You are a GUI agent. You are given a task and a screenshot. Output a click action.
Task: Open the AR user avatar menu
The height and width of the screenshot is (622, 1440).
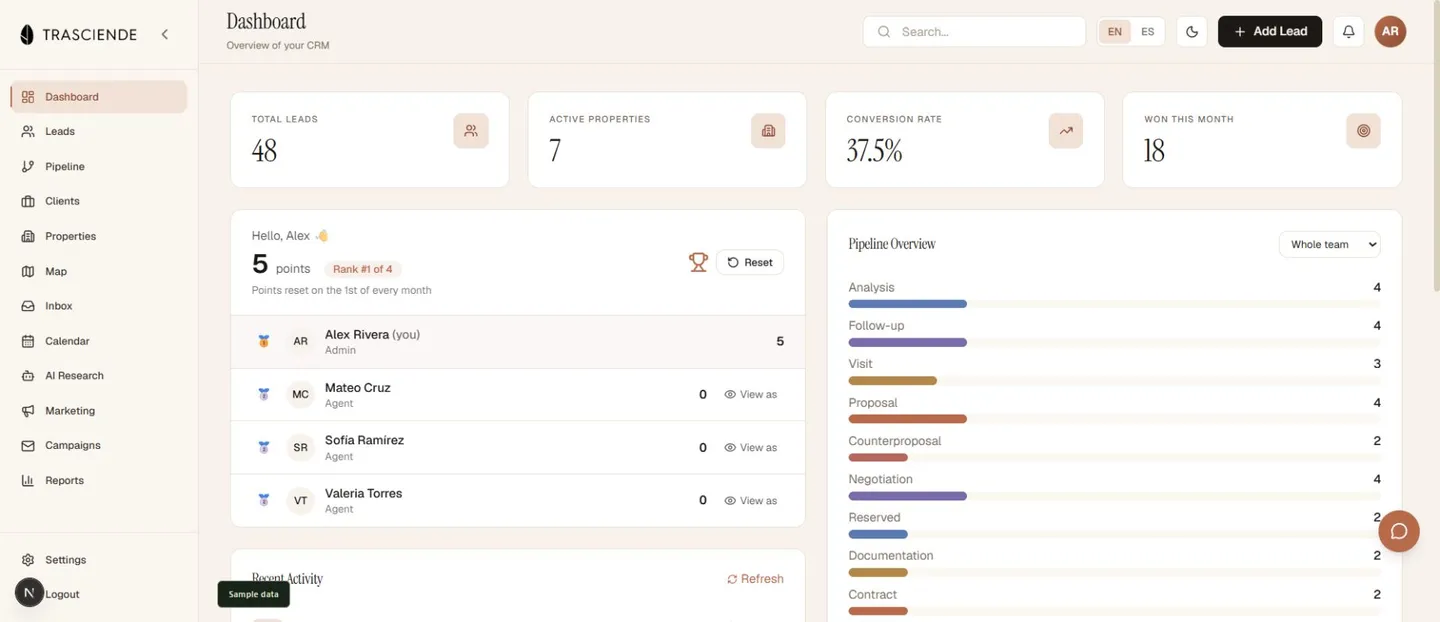pos(1390,31)
